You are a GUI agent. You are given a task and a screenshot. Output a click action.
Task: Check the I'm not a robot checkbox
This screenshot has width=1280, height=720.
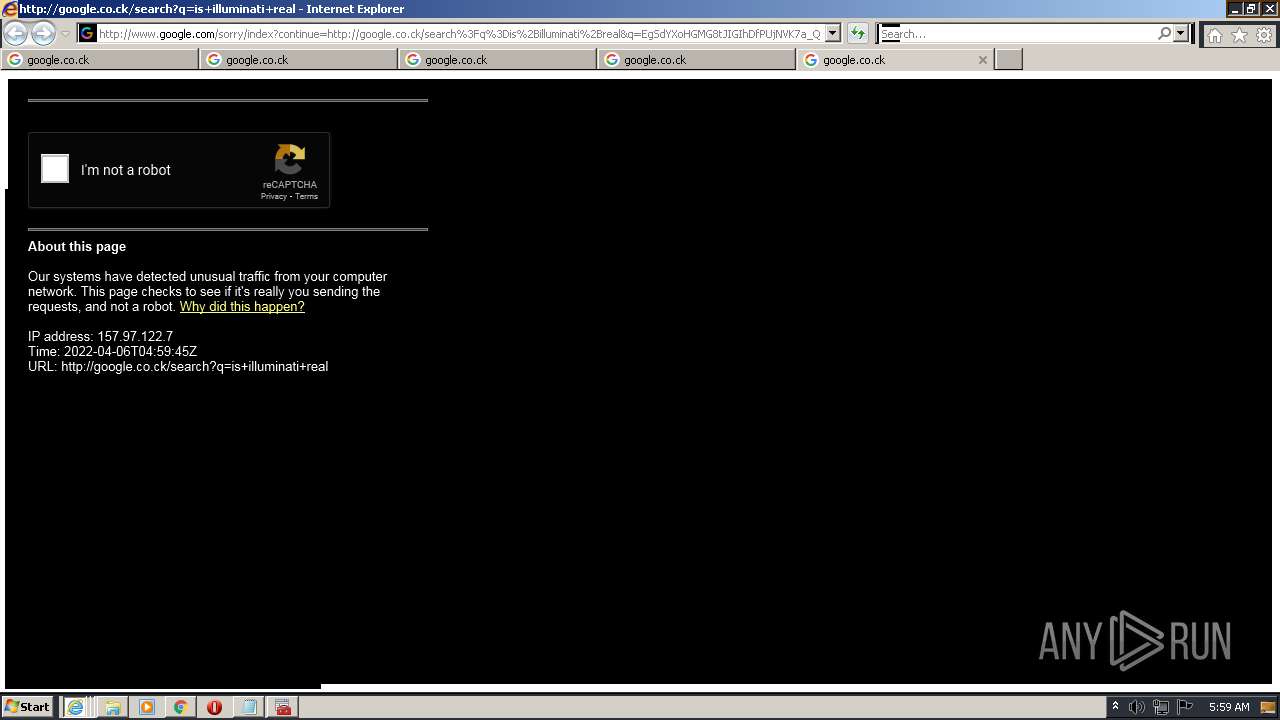coord(55,169)
